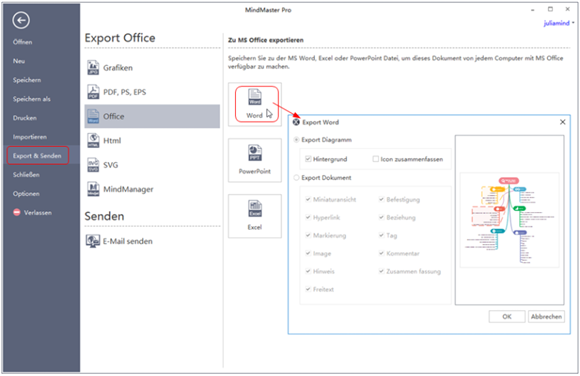The height and width of the screenshot is (376, 580).
Task: Open the Importieren sidebar item
Action: [30, 137]
